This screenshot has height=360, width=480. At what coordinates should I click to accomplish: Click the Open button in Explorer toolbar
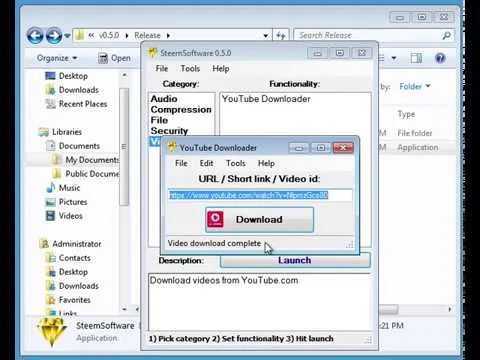pos(115,58)
